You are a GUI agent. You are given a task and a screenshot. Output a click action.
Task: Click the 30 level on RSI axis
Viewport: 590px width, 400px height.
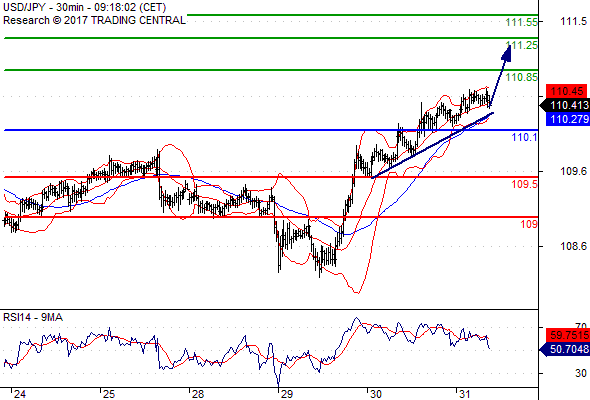(x=581, y=373)
